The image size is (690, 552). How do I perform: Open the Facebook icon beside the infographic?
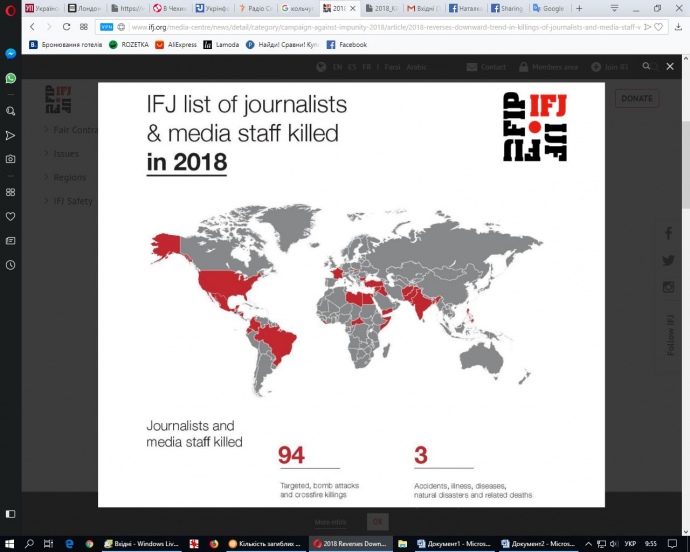click(668, 233)
